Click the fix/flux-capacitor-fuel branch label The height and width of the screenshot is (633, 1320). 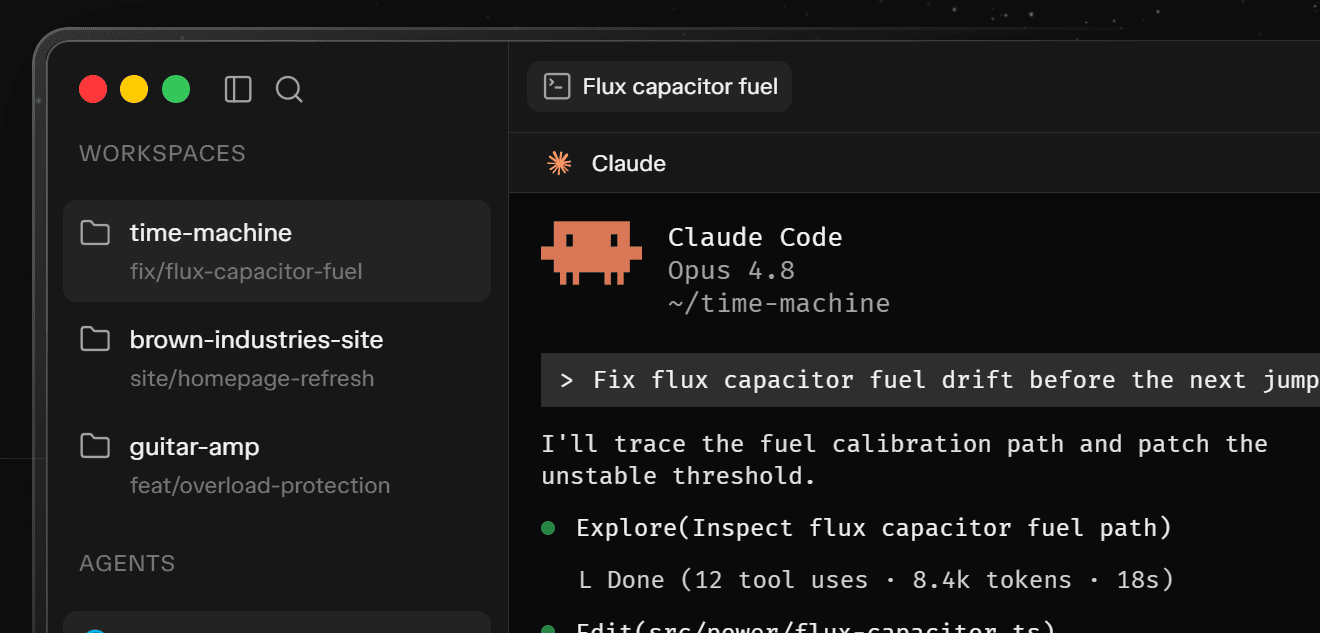tap(246, 272)
